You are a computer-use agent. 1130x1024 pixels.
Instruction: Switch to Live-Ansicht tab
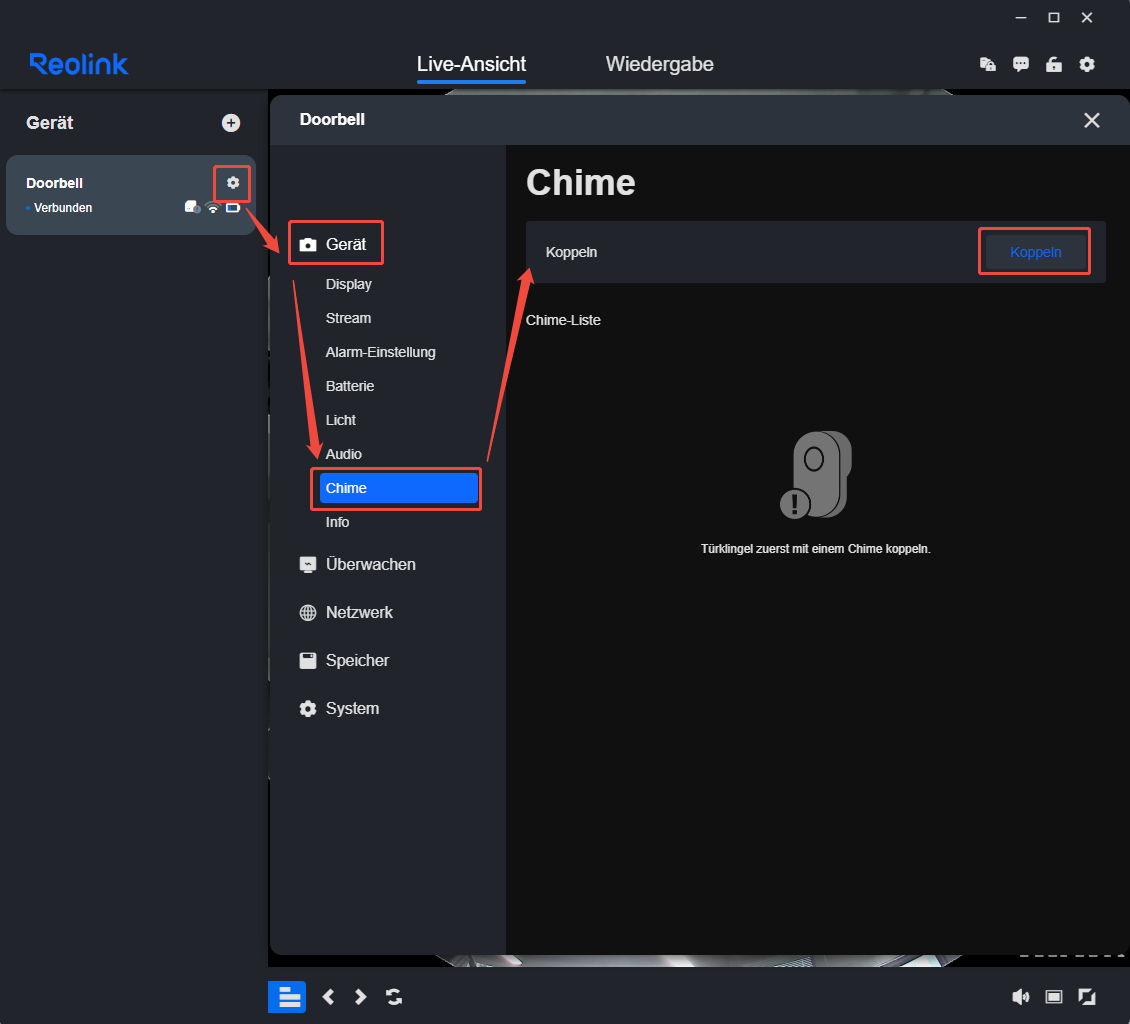click(471, 64)
